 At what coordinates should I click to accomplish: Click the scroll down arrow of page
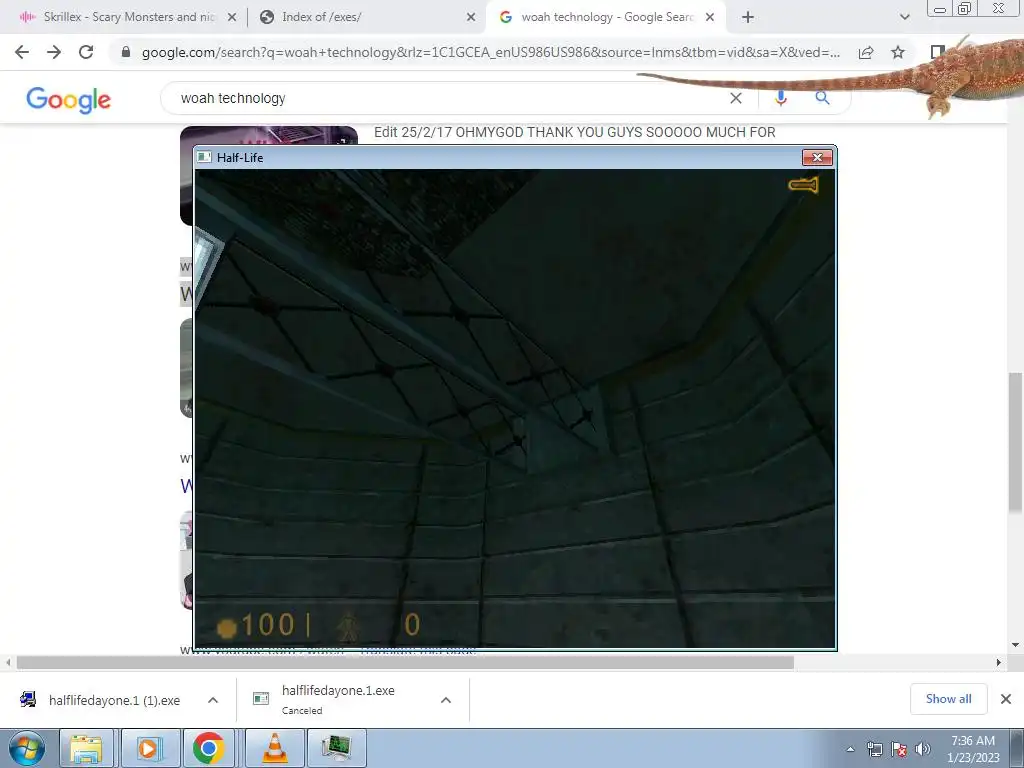[1016, 645]
